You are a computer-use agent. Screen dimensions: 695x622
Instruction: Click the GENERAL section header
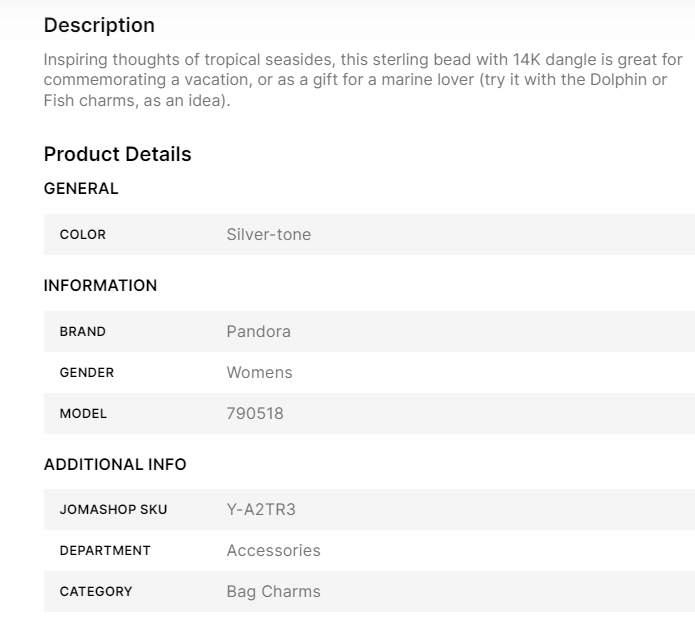point(81,188)
